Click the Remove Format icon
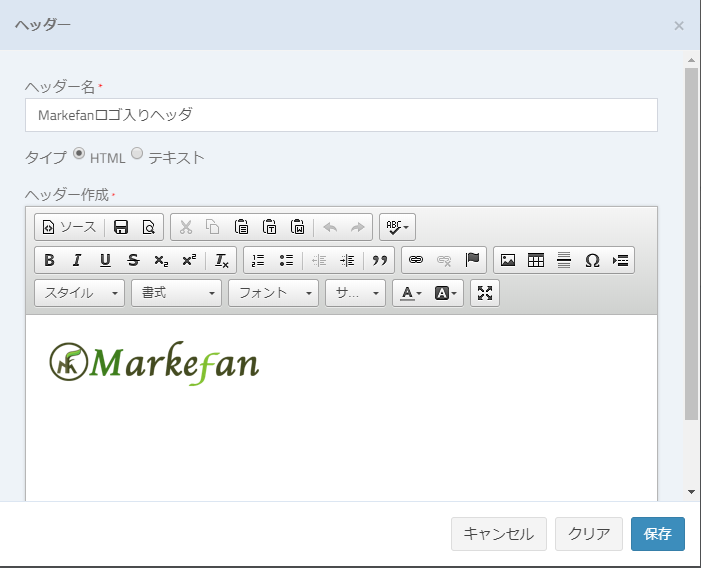Viewport: 701px width, 568px height. 222,260
